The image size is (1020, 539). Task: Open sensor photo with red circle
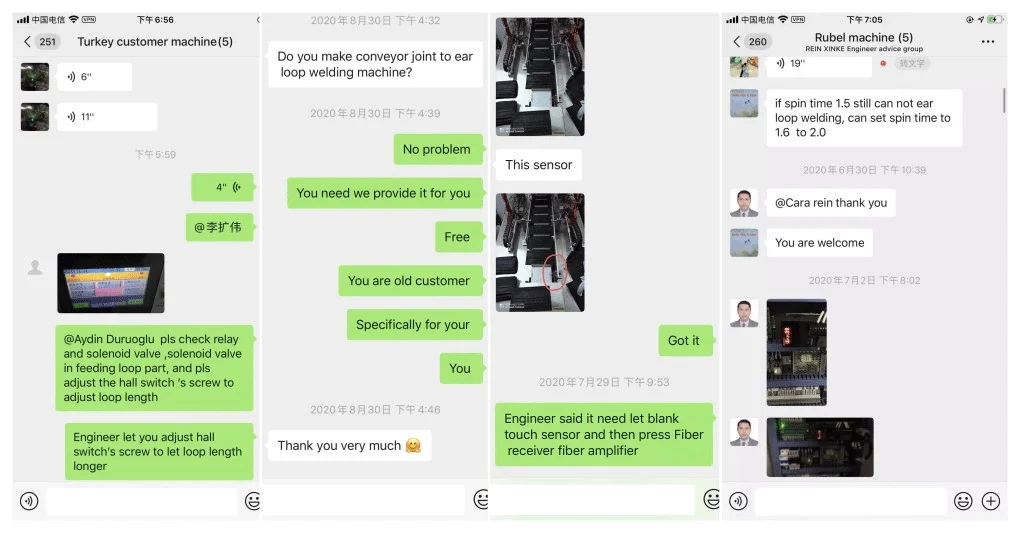coord(540,252)
